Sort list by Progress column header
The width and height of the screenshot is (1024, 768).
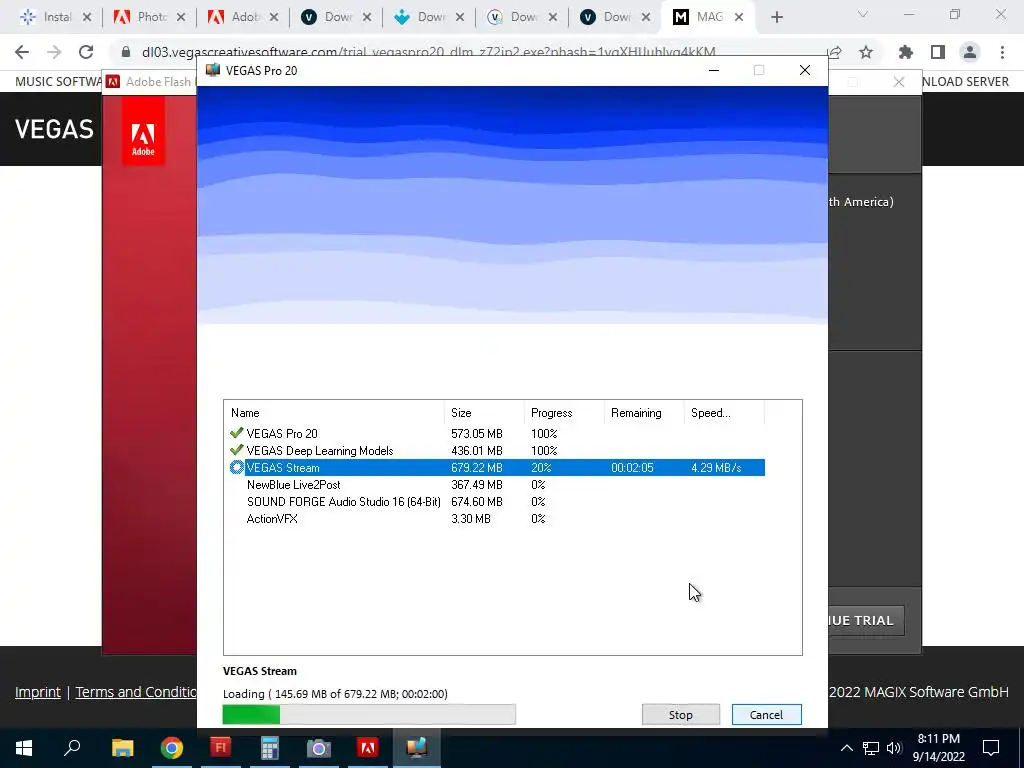[564, 413]
